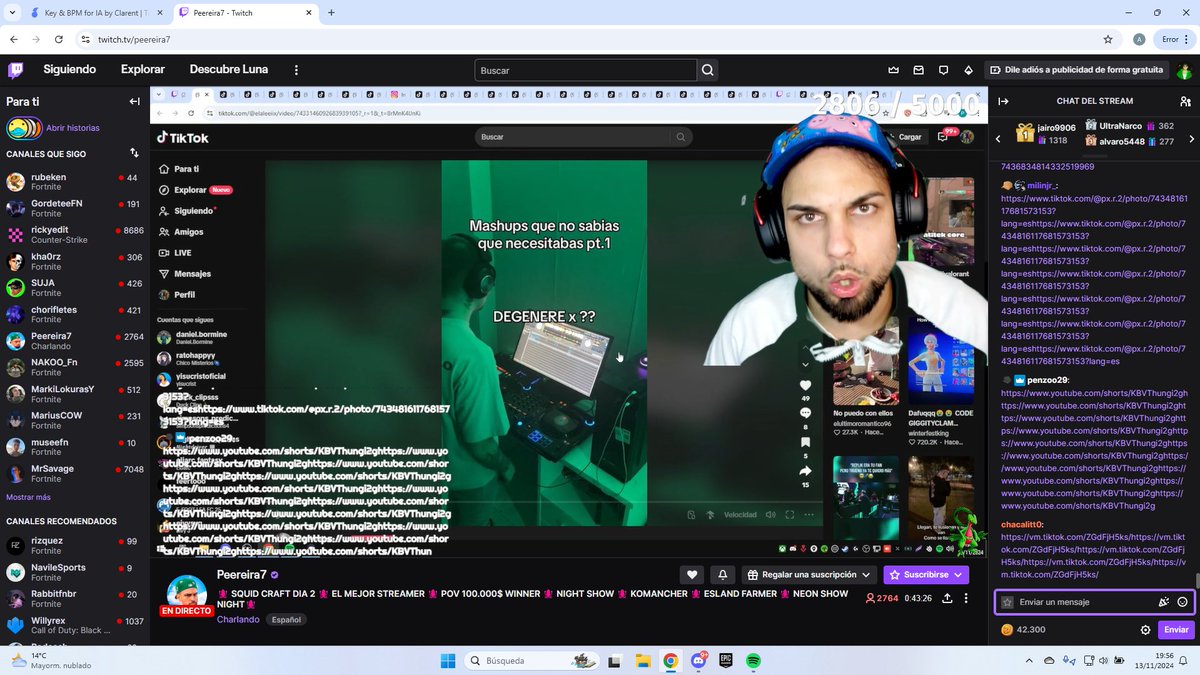Open the whispers speech-bubble icon

[x=943, y=70]
